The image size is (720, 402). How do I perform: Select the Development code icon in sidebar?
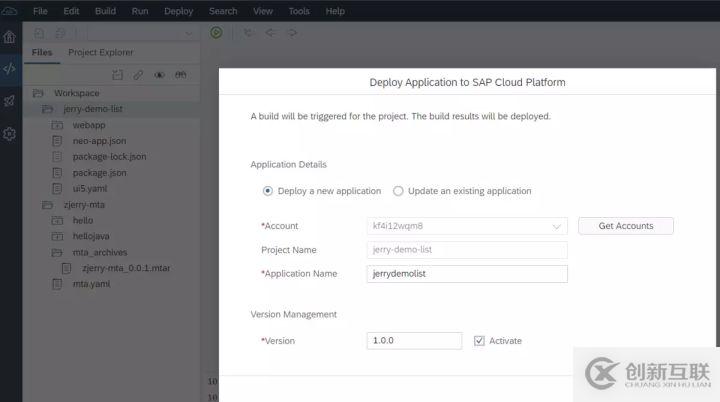(x=9, y=69)
